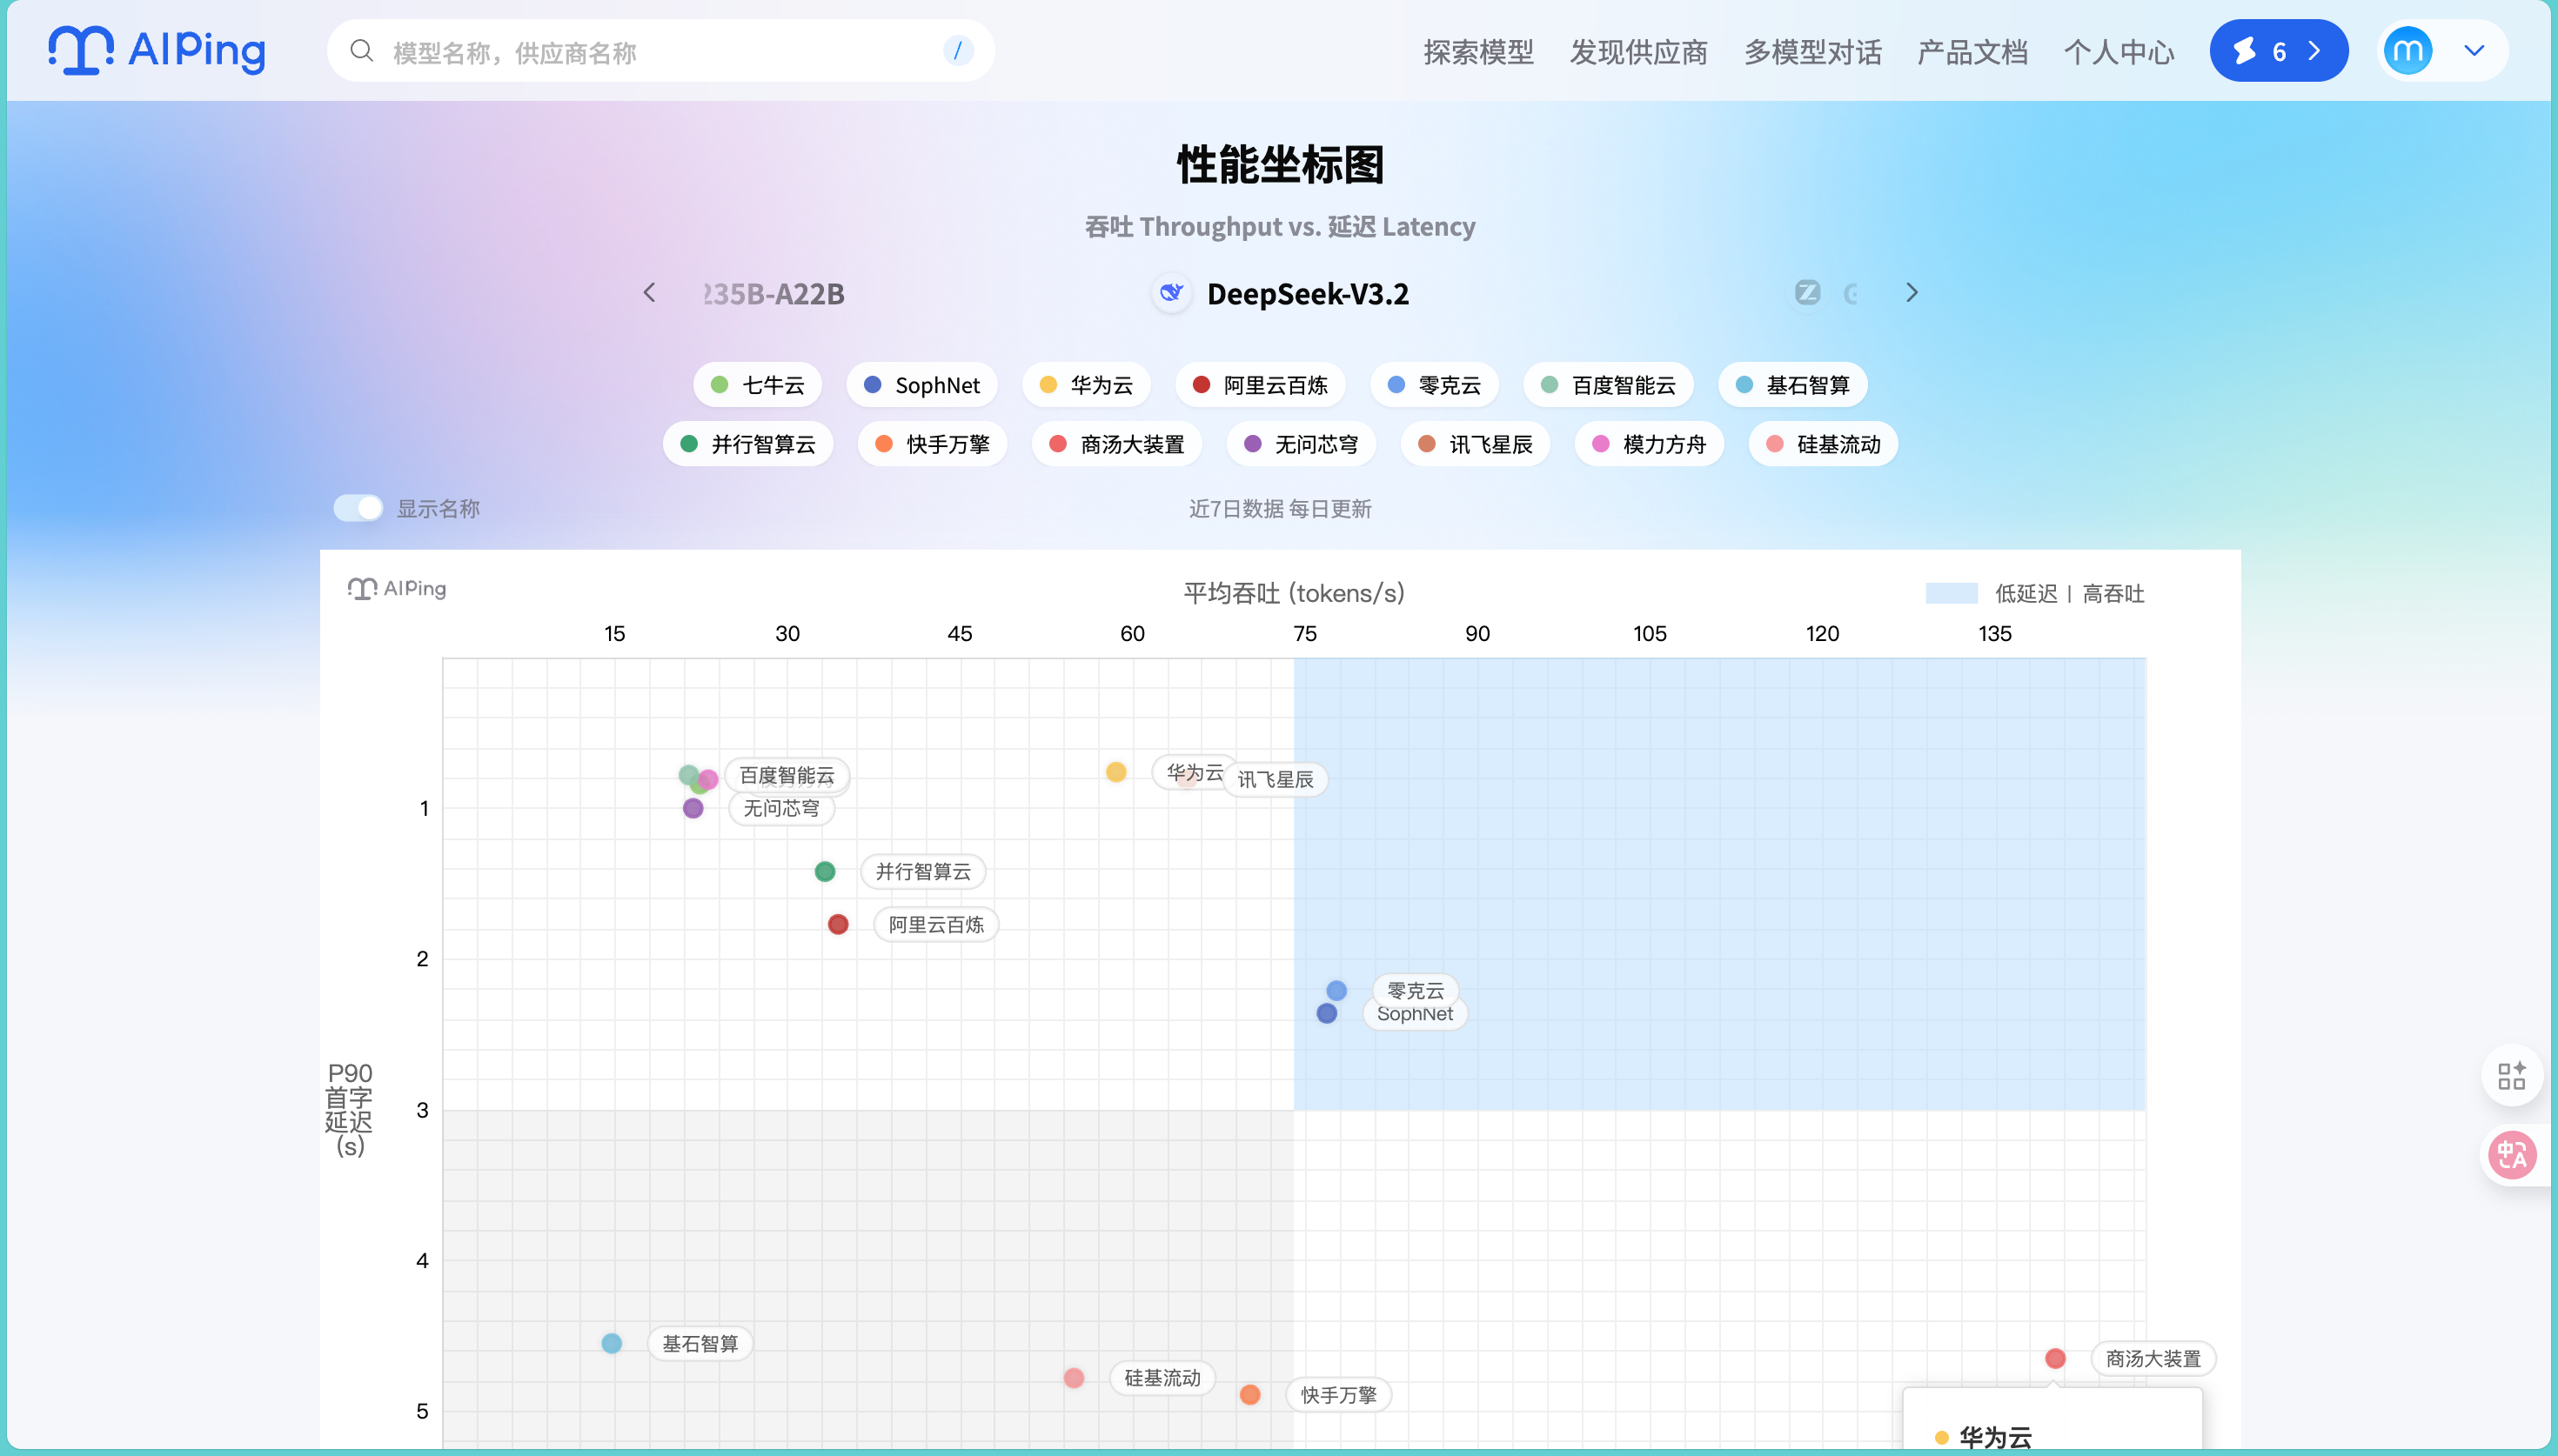Go to the next model with the right chevron
Viewport: 2558px width, 1456px height.
(1911, 293)
